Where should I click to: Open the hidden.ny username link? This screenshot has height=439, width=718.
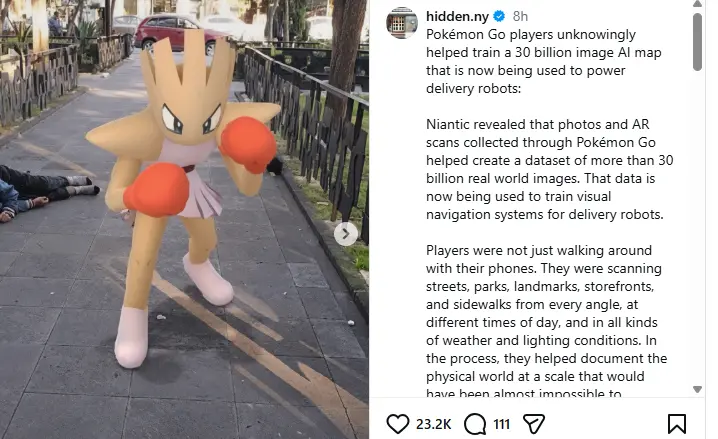tap(457, 16)
